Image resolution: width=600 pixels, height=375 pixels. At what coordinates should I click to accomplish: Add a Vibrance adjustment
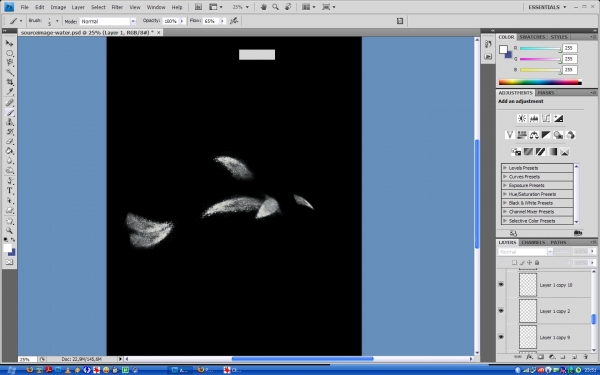[509, 135]
